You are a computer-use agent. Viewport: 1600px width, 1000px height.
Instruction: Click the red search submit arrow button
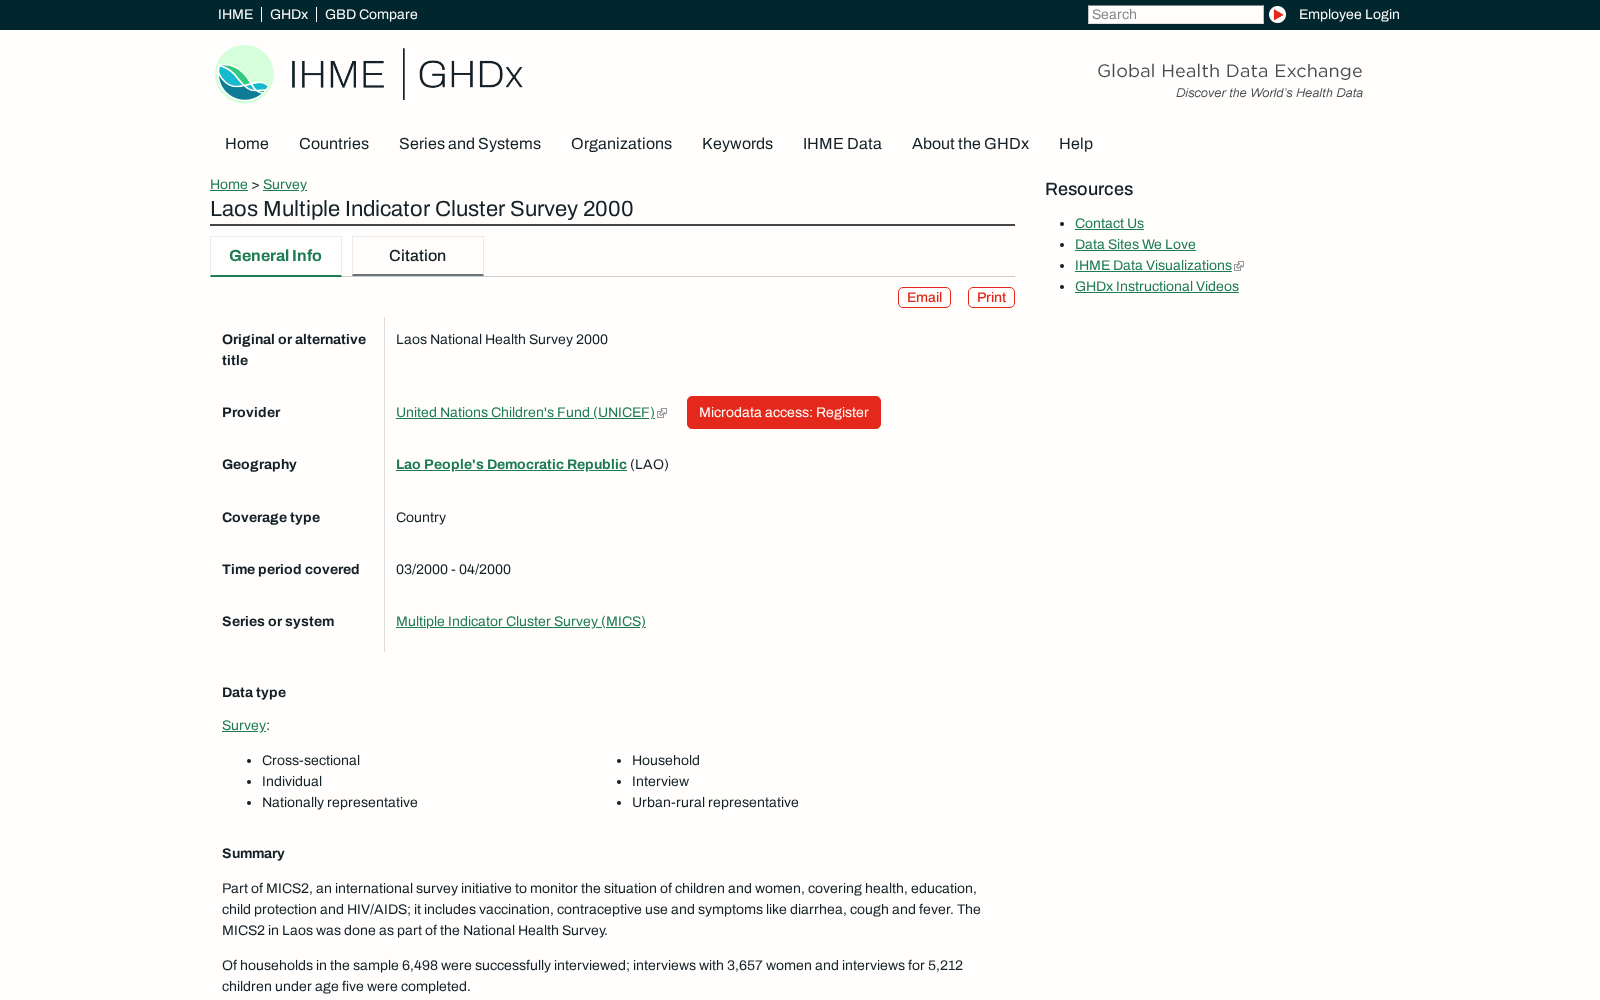[1277, 14]
